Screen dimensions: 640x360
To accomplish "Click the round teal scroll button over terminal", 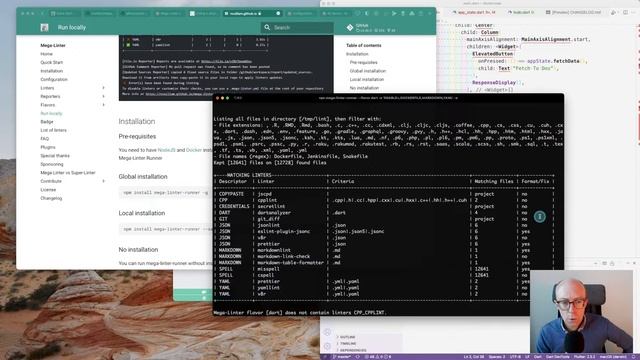I will pyautogui.click(x=540, y=217).
